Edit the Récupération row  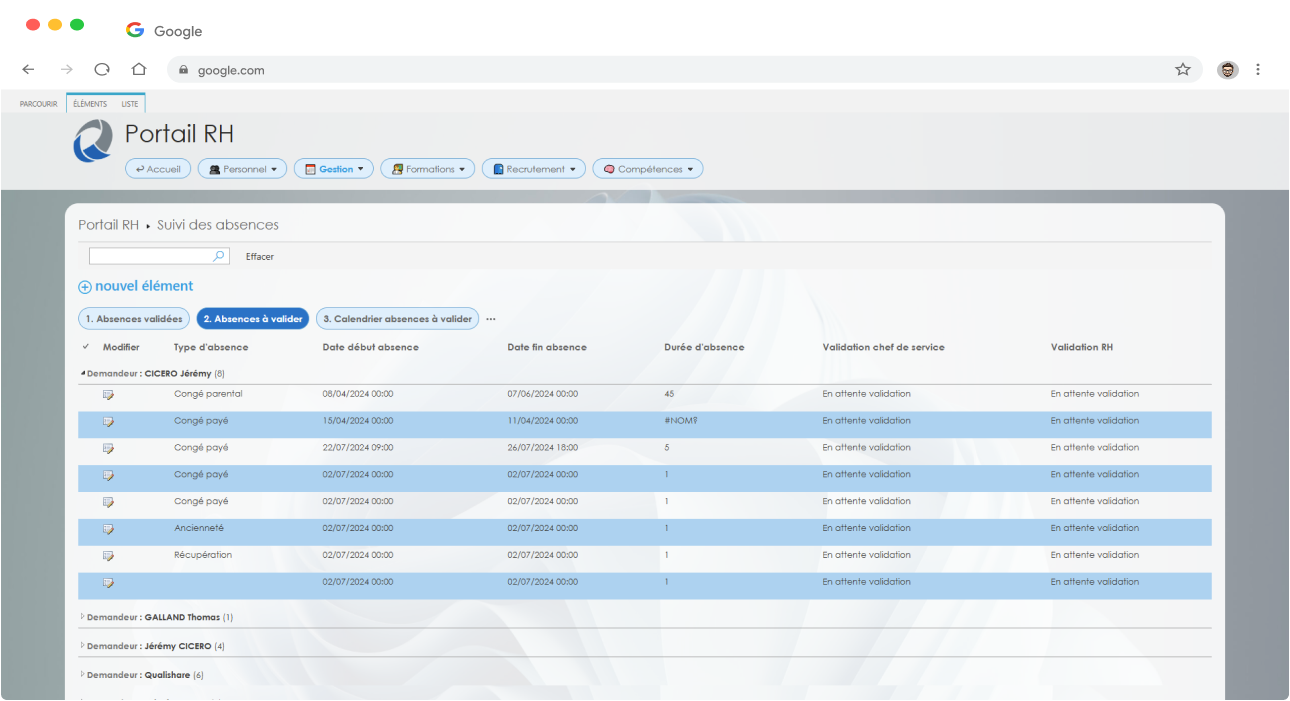108,555
